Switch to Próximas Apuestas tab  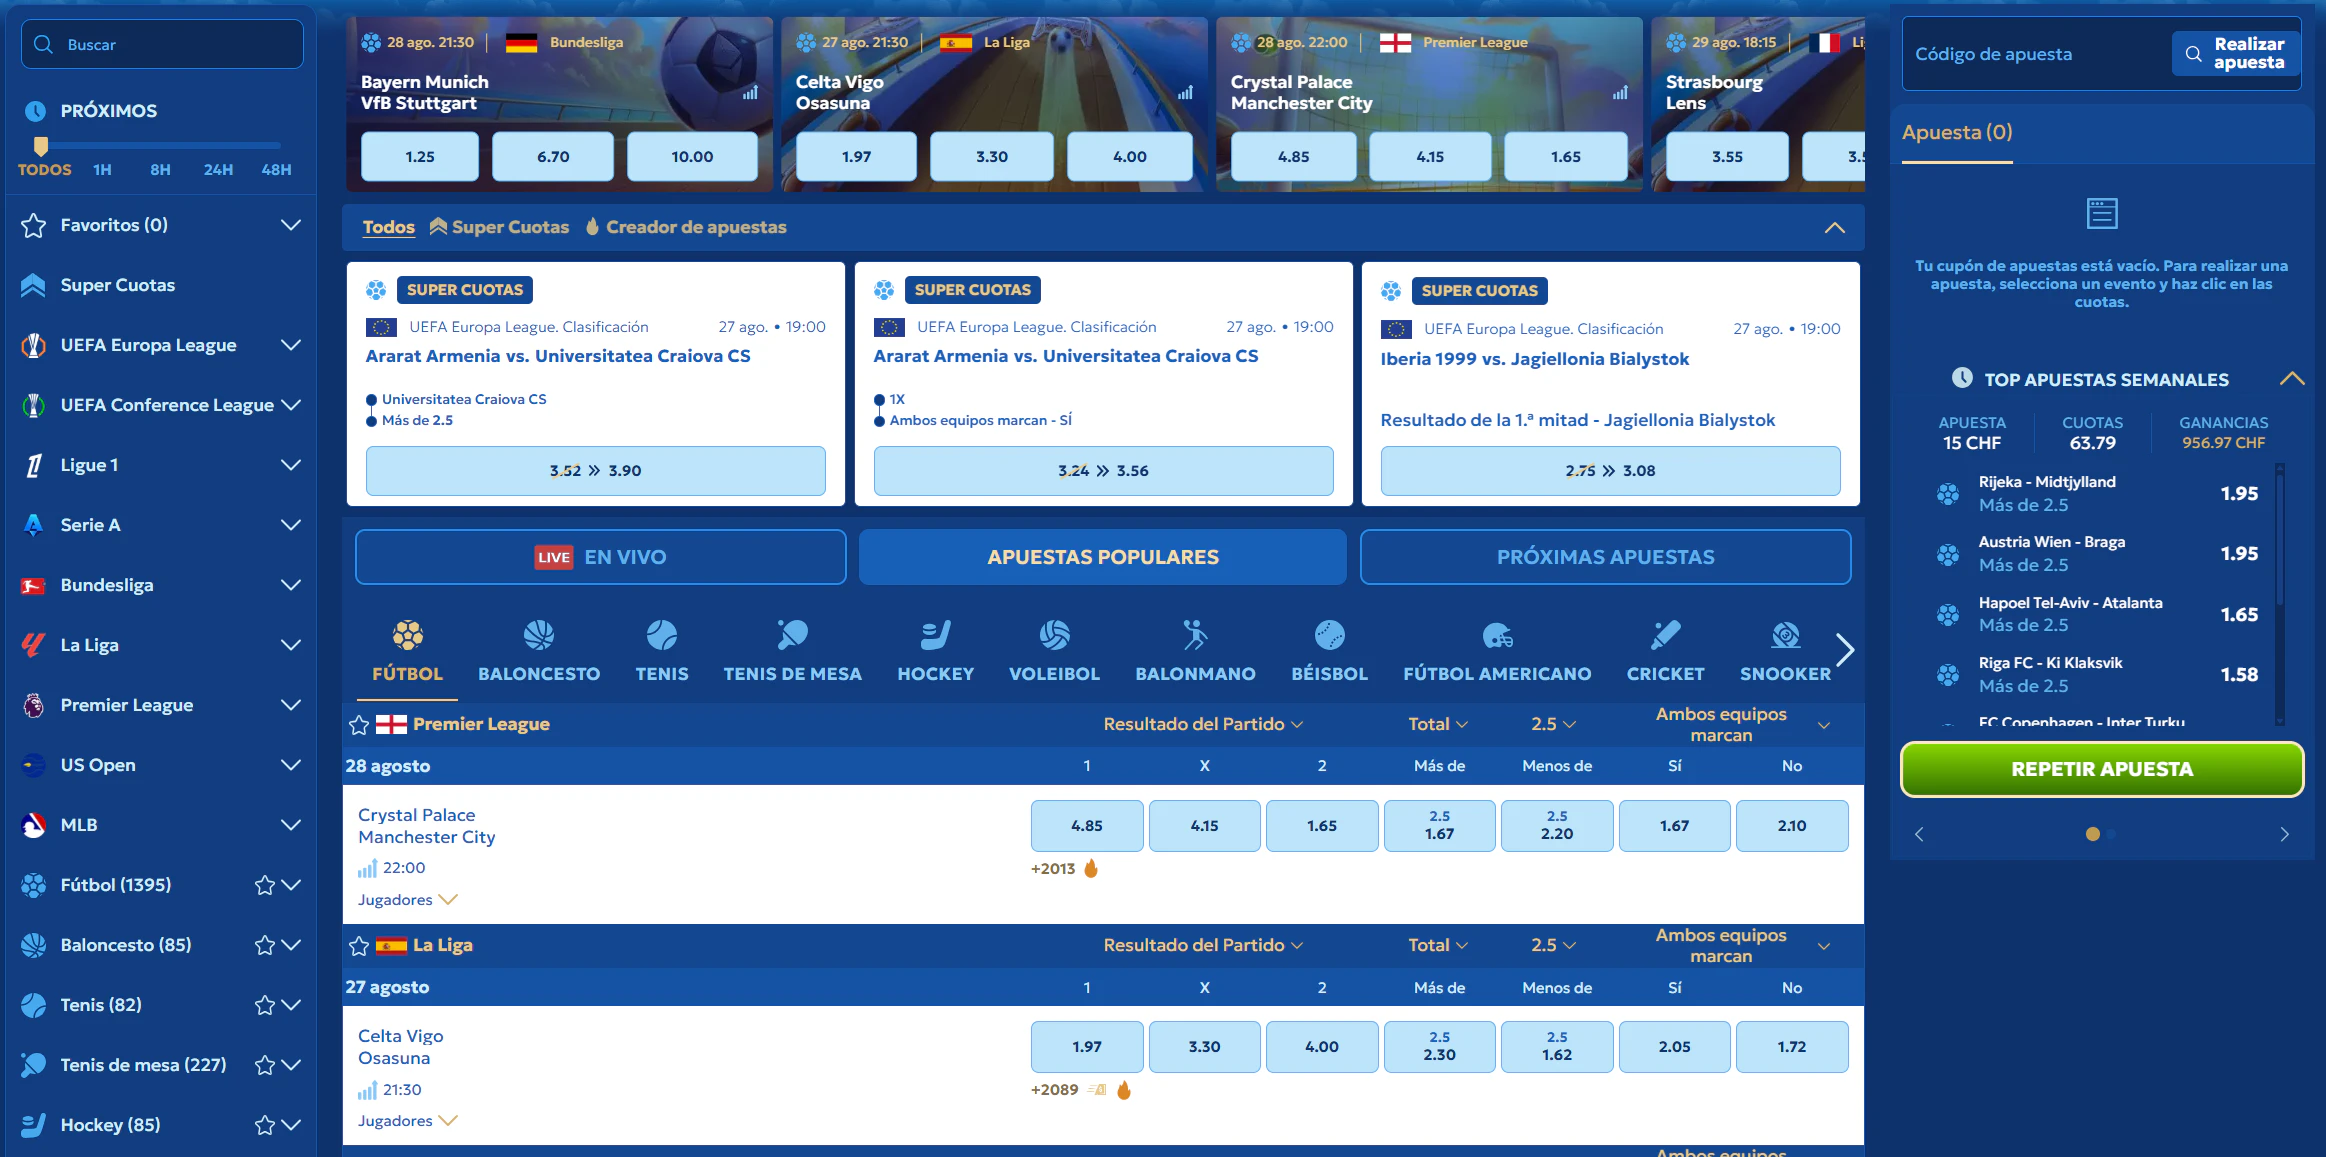pyautogui.click(x=1605, y=557)
